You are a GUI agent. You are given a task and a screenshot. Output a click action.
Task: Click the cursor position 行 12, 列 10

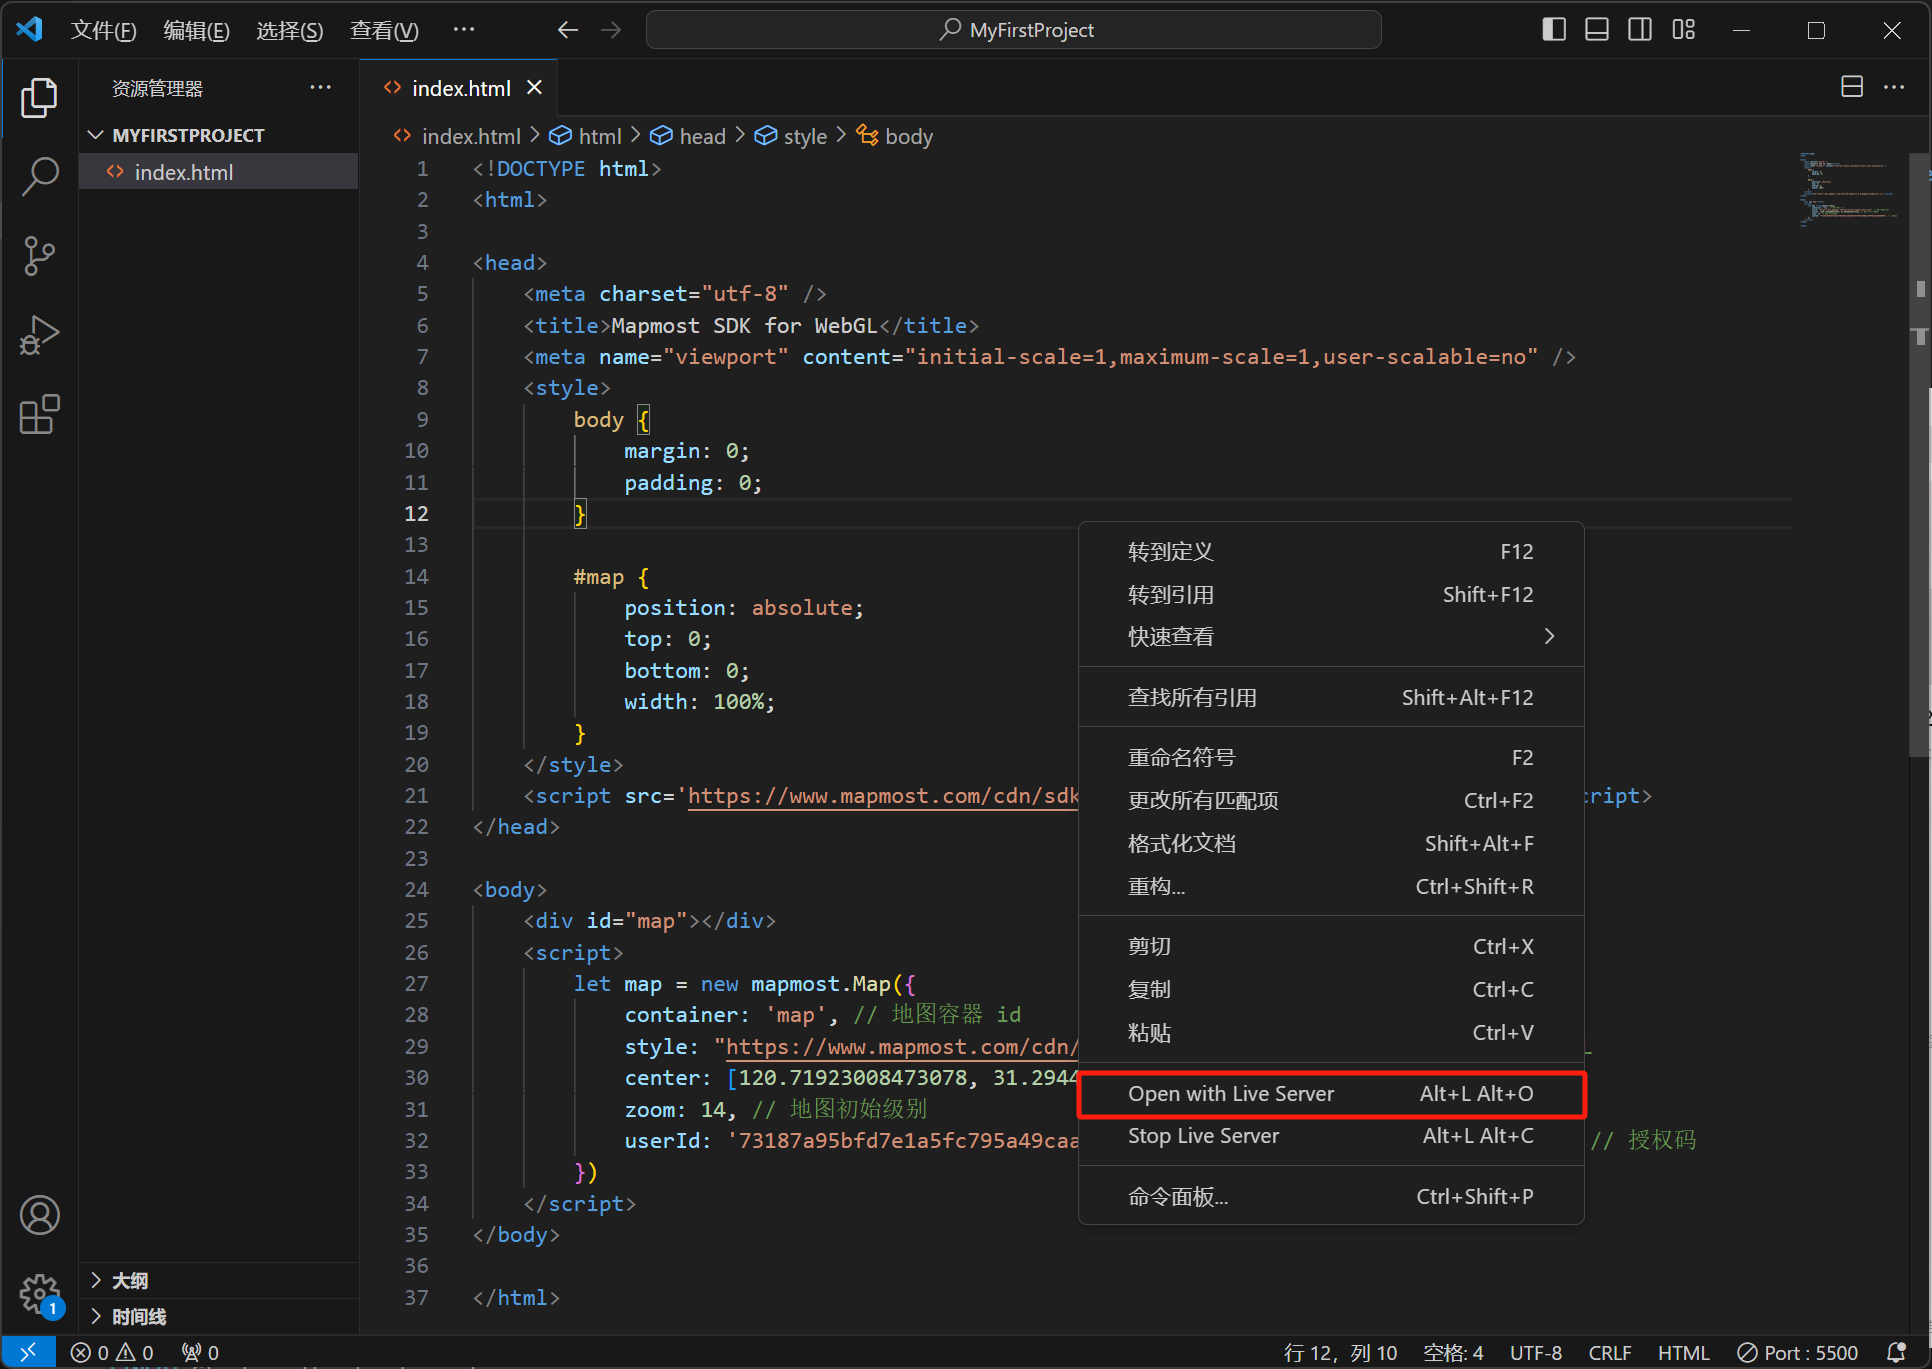1340,1352
